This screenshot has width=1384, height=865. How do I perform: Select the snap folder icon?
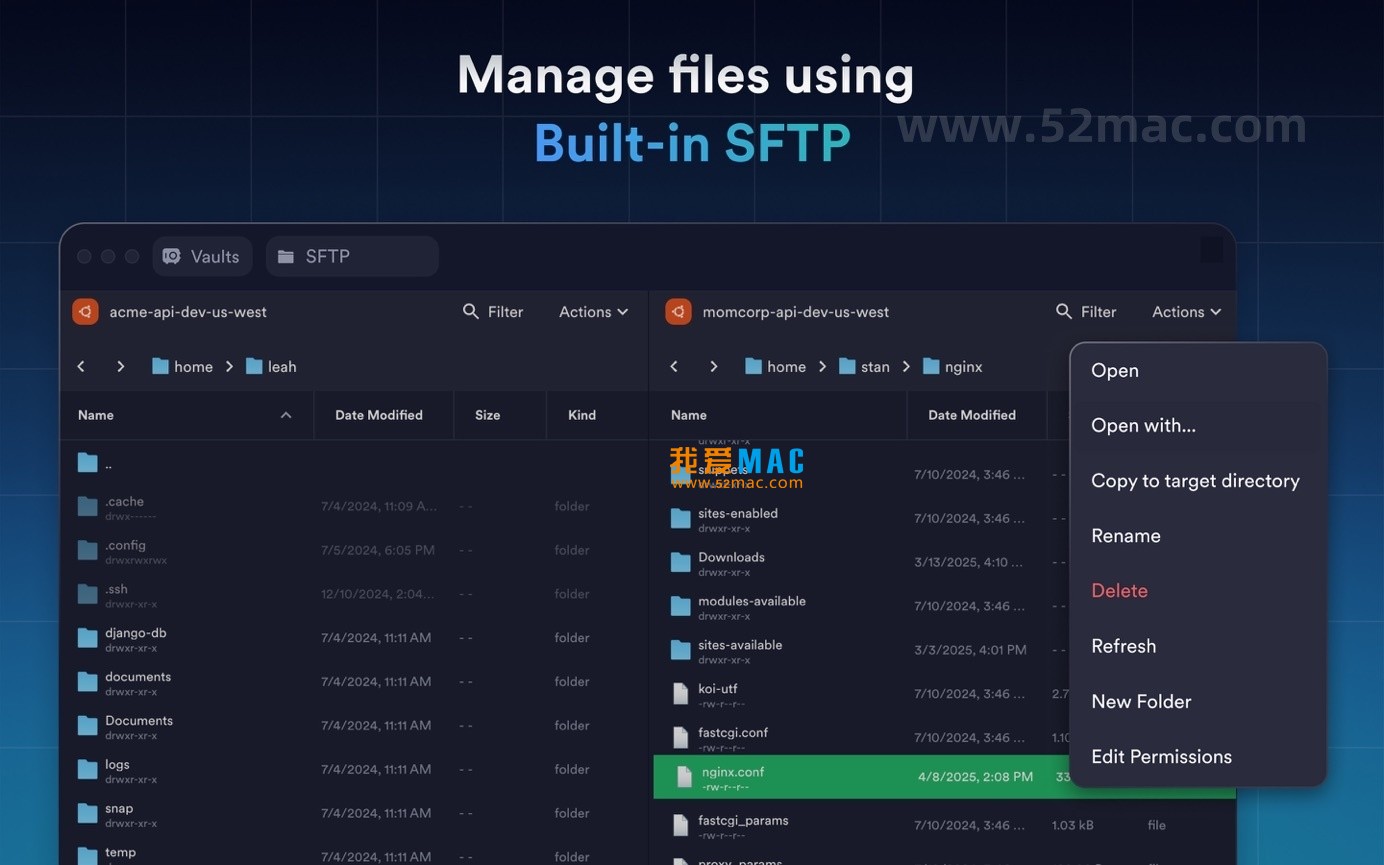(88, 814)
